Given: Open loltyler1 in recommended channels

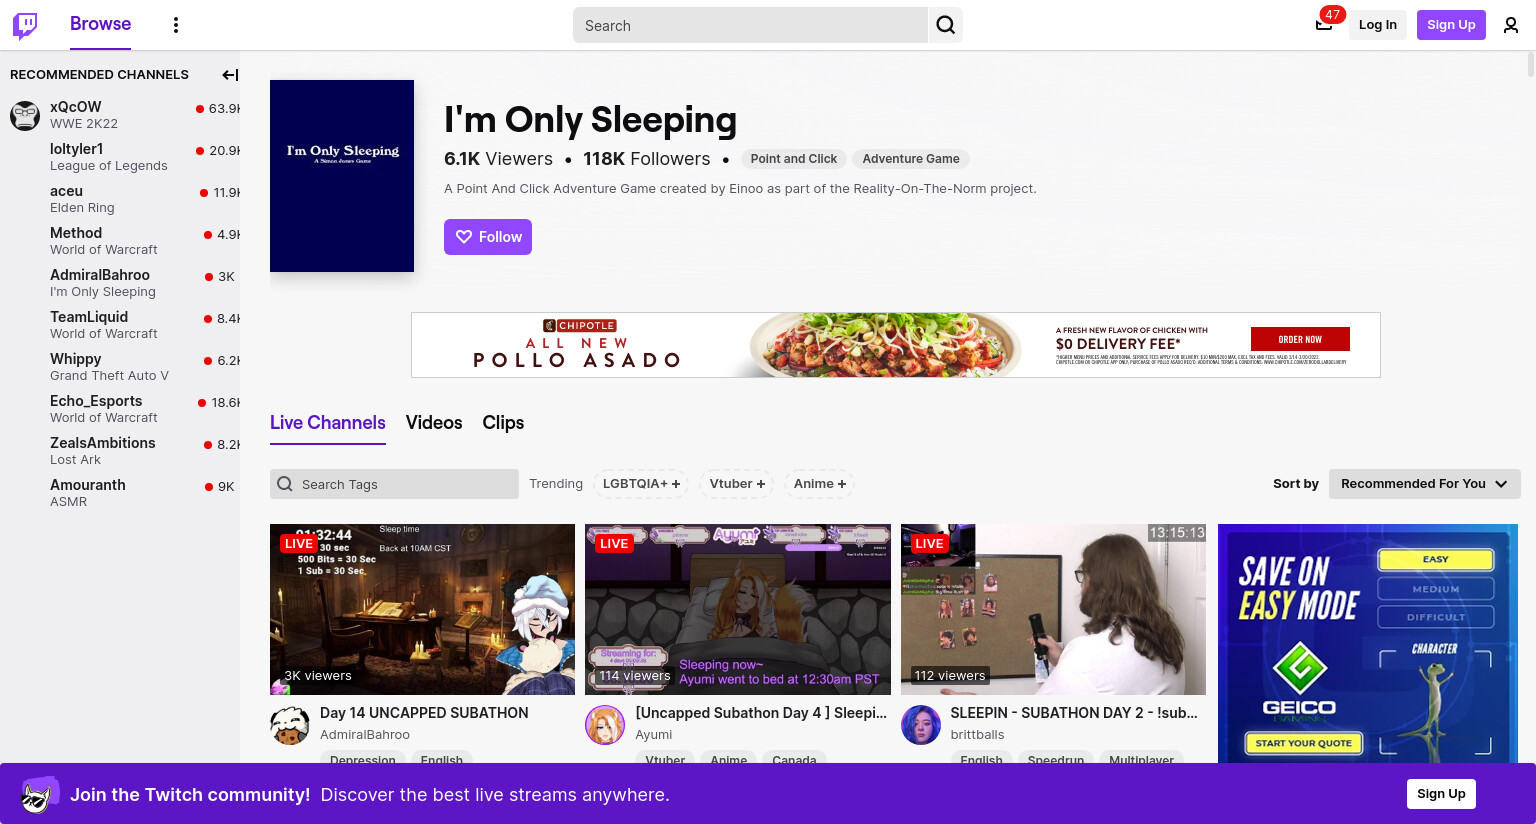Looking at the screenshot, I should point(120,157).
